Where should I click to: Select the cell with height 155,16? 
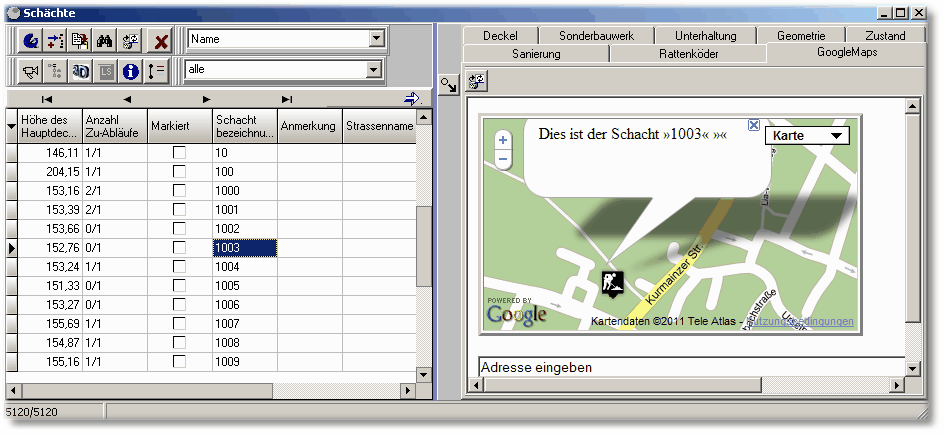click(x=50, y=362)
